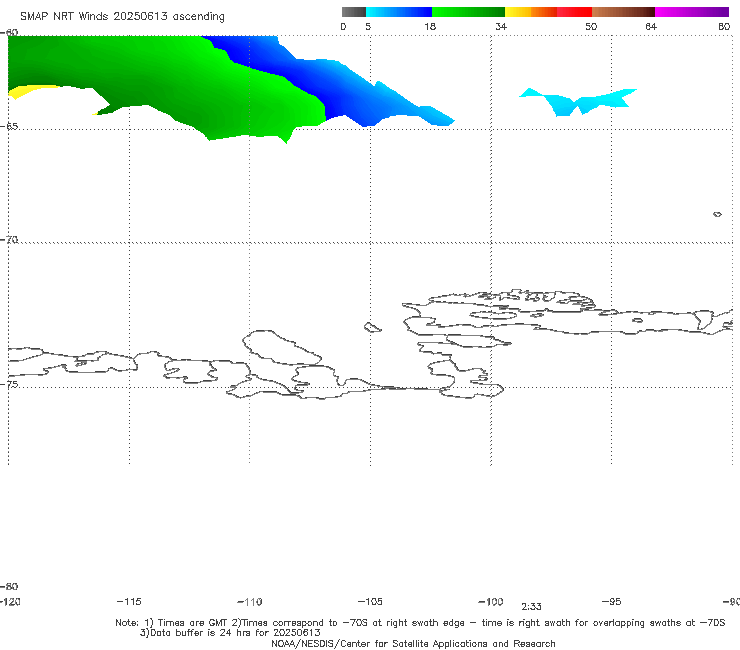Click the title 'SMAP NRT Winds 20250613 ascending'
740x650 pixels.
point(122,16)
